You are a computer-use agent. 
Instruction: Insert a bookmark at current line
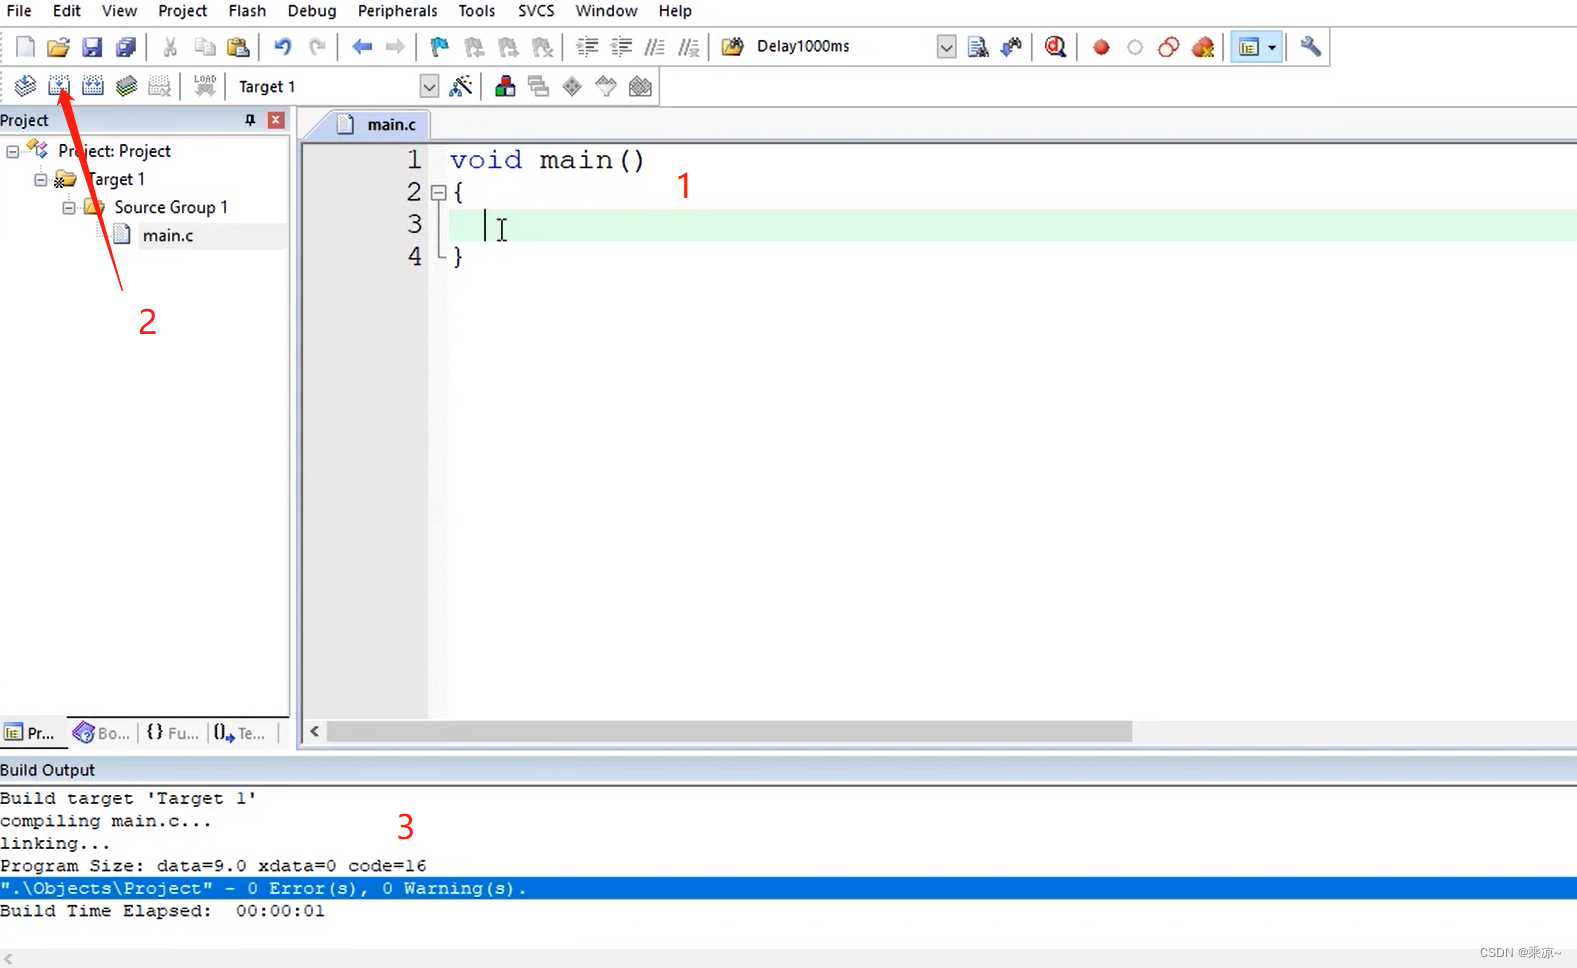click(439, 47)
